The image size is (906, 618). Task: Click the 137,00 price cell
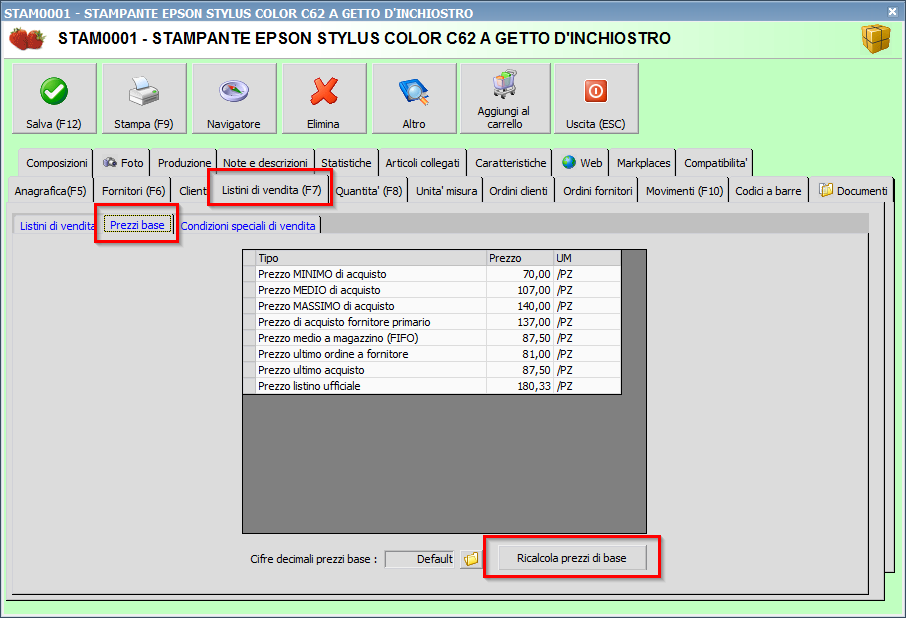pos(520,322)
